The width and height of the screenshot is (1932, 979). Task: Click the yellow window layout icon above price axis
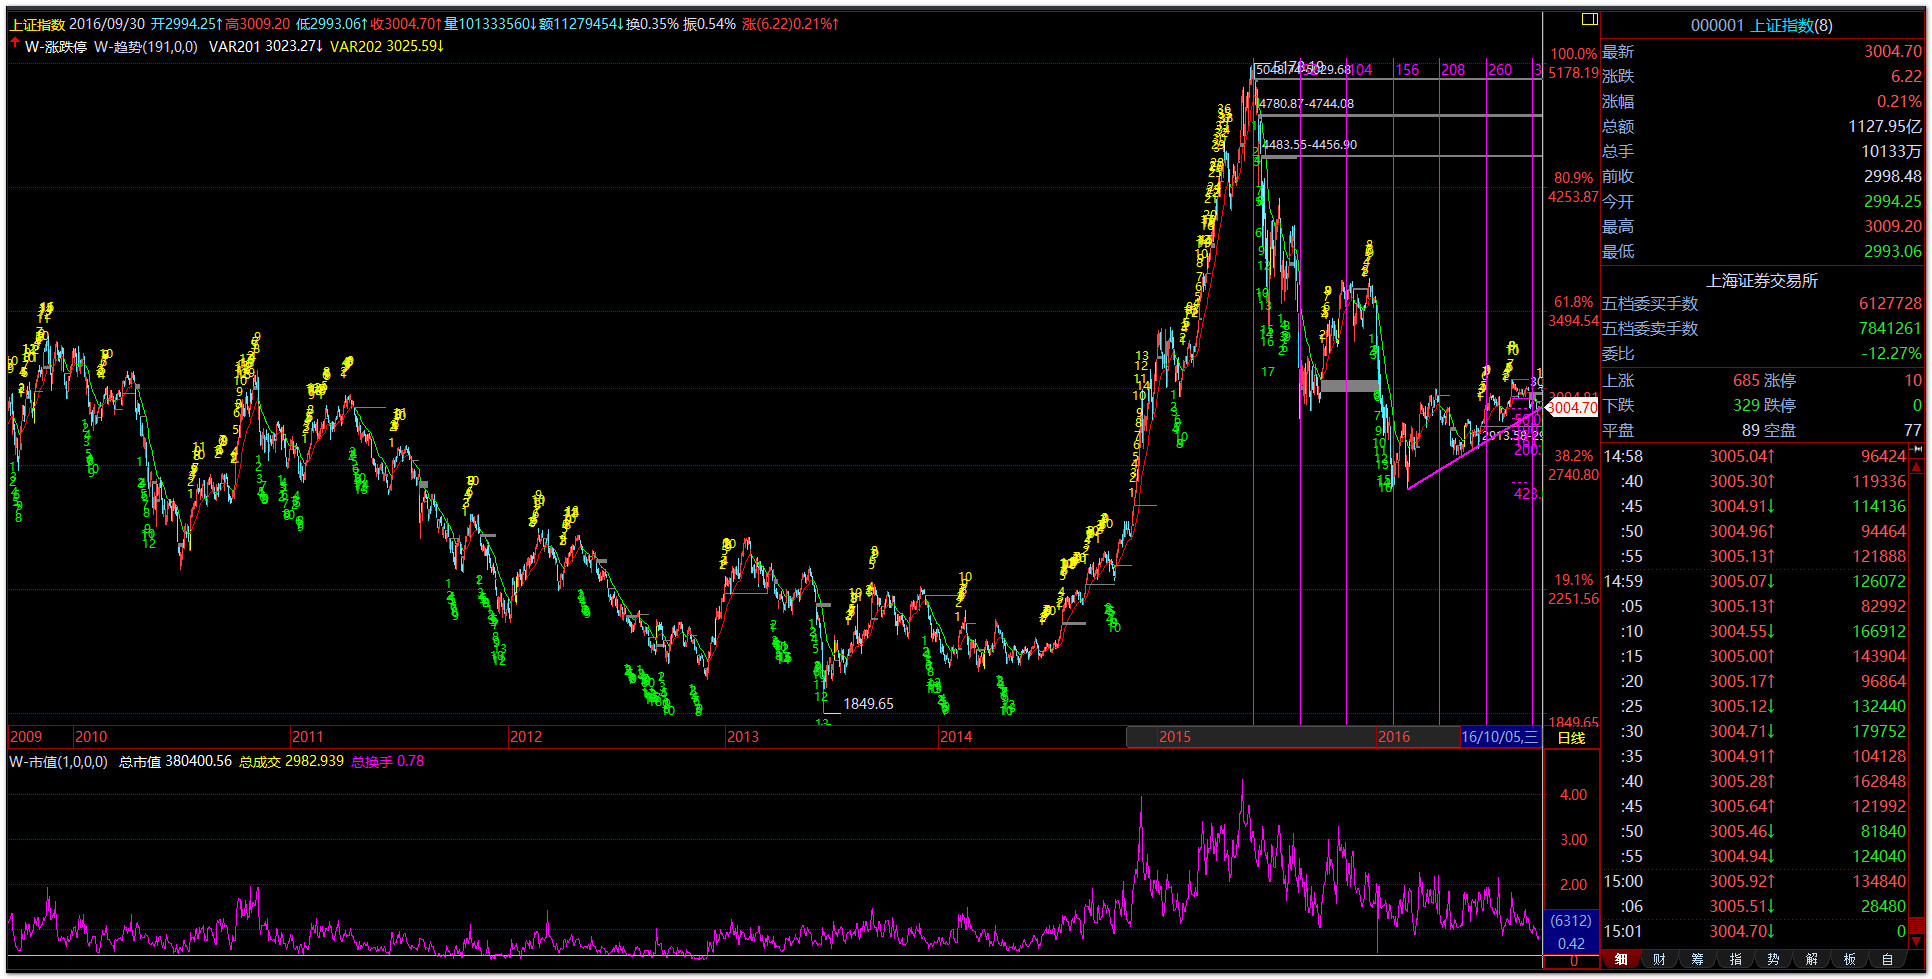tap(1589, 19)
